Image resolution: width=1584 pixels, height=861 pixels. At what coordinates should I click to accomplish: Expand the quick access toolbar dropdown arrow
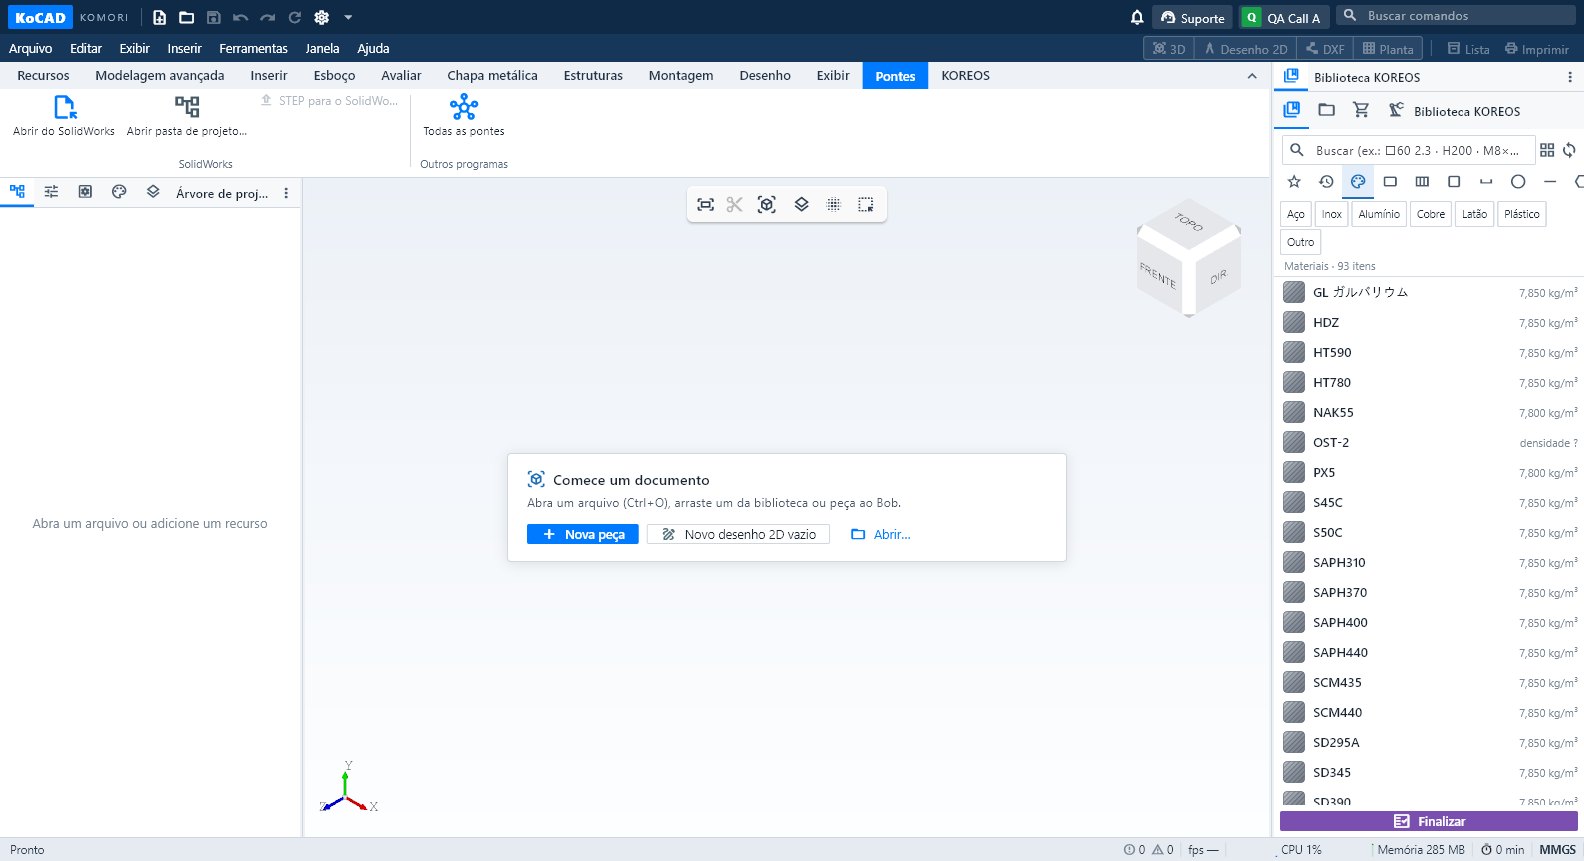click(348, 17)
